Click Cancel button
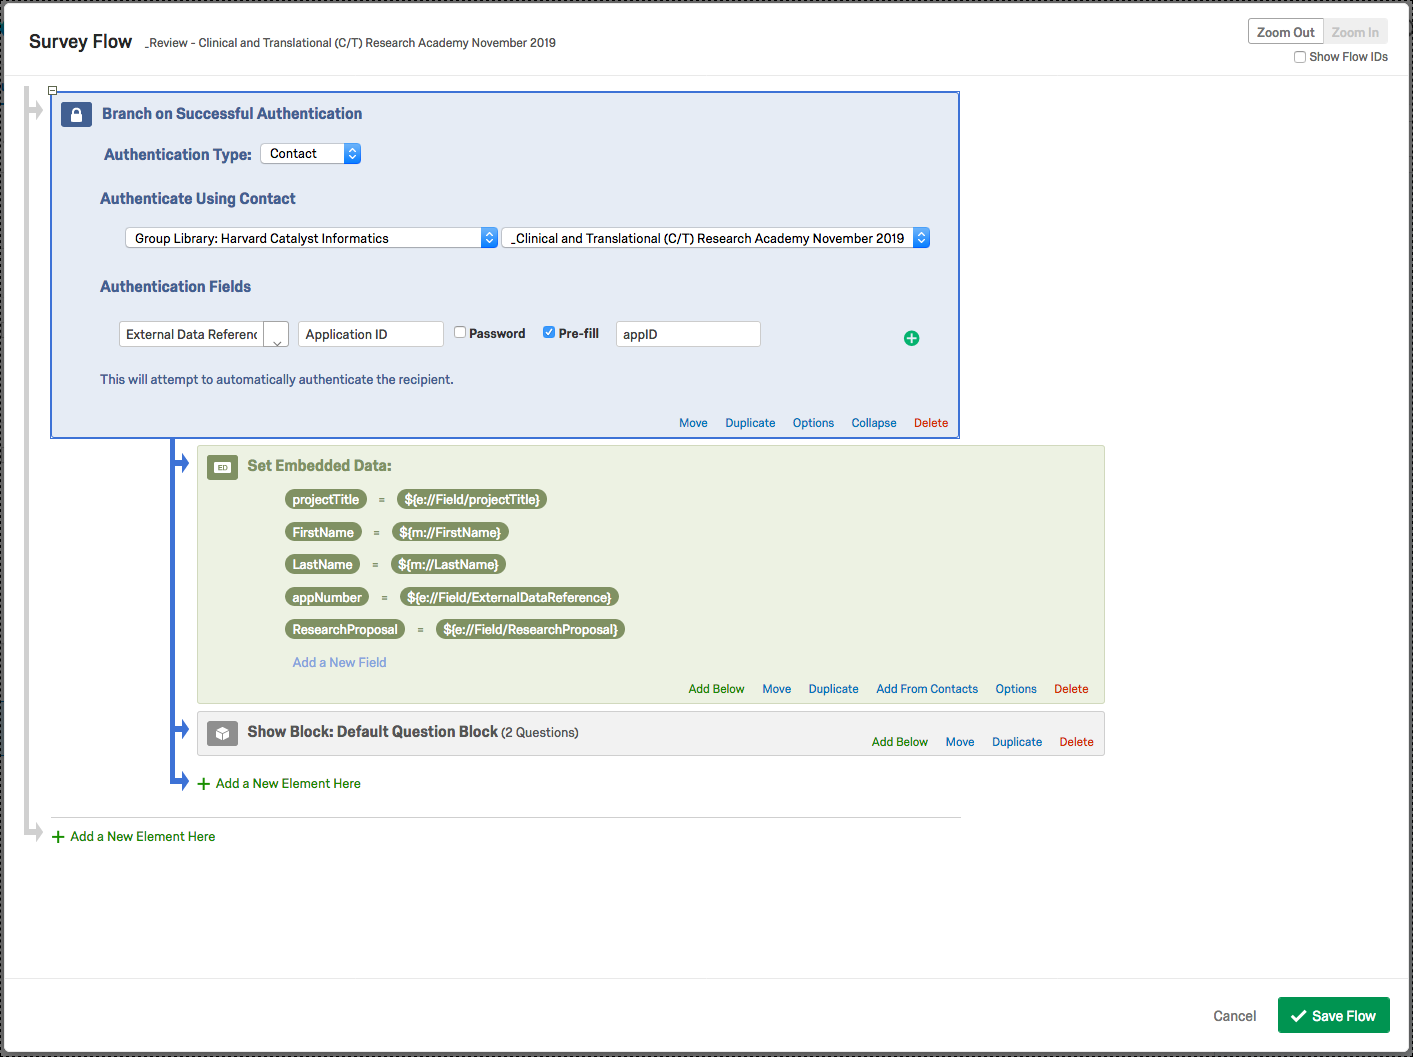The width and height of the screenshot is (1413, 1057). 1235,1016
